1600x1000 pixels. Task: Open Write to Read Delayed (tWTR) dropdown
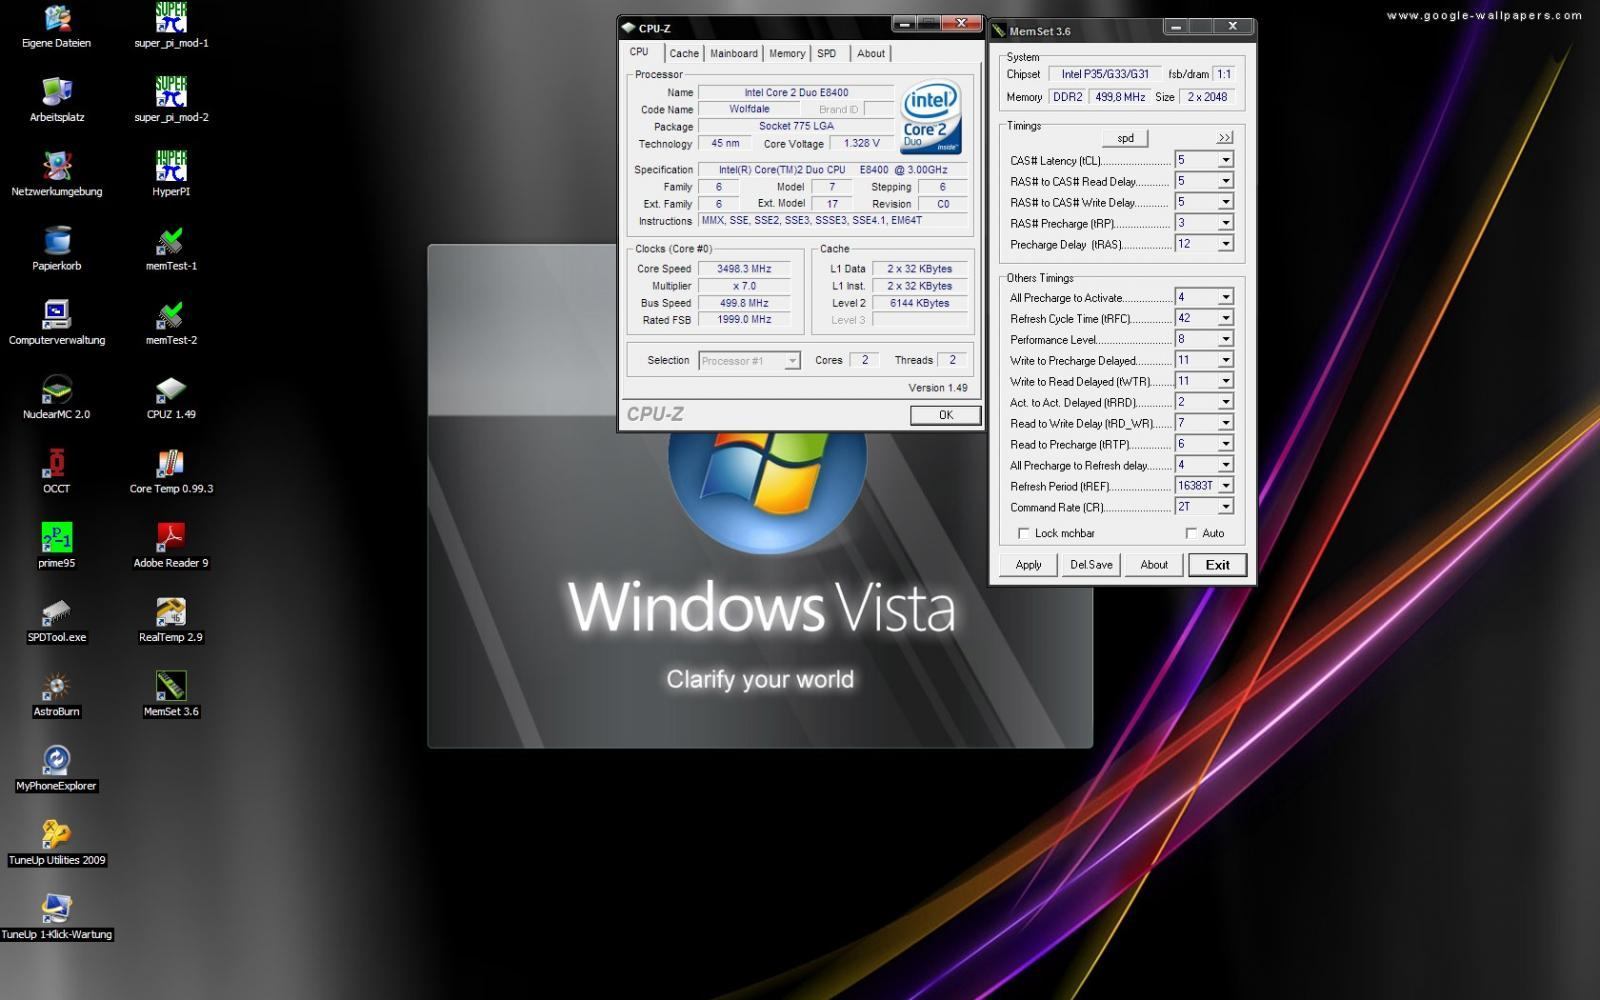[x=1225, y=381]
